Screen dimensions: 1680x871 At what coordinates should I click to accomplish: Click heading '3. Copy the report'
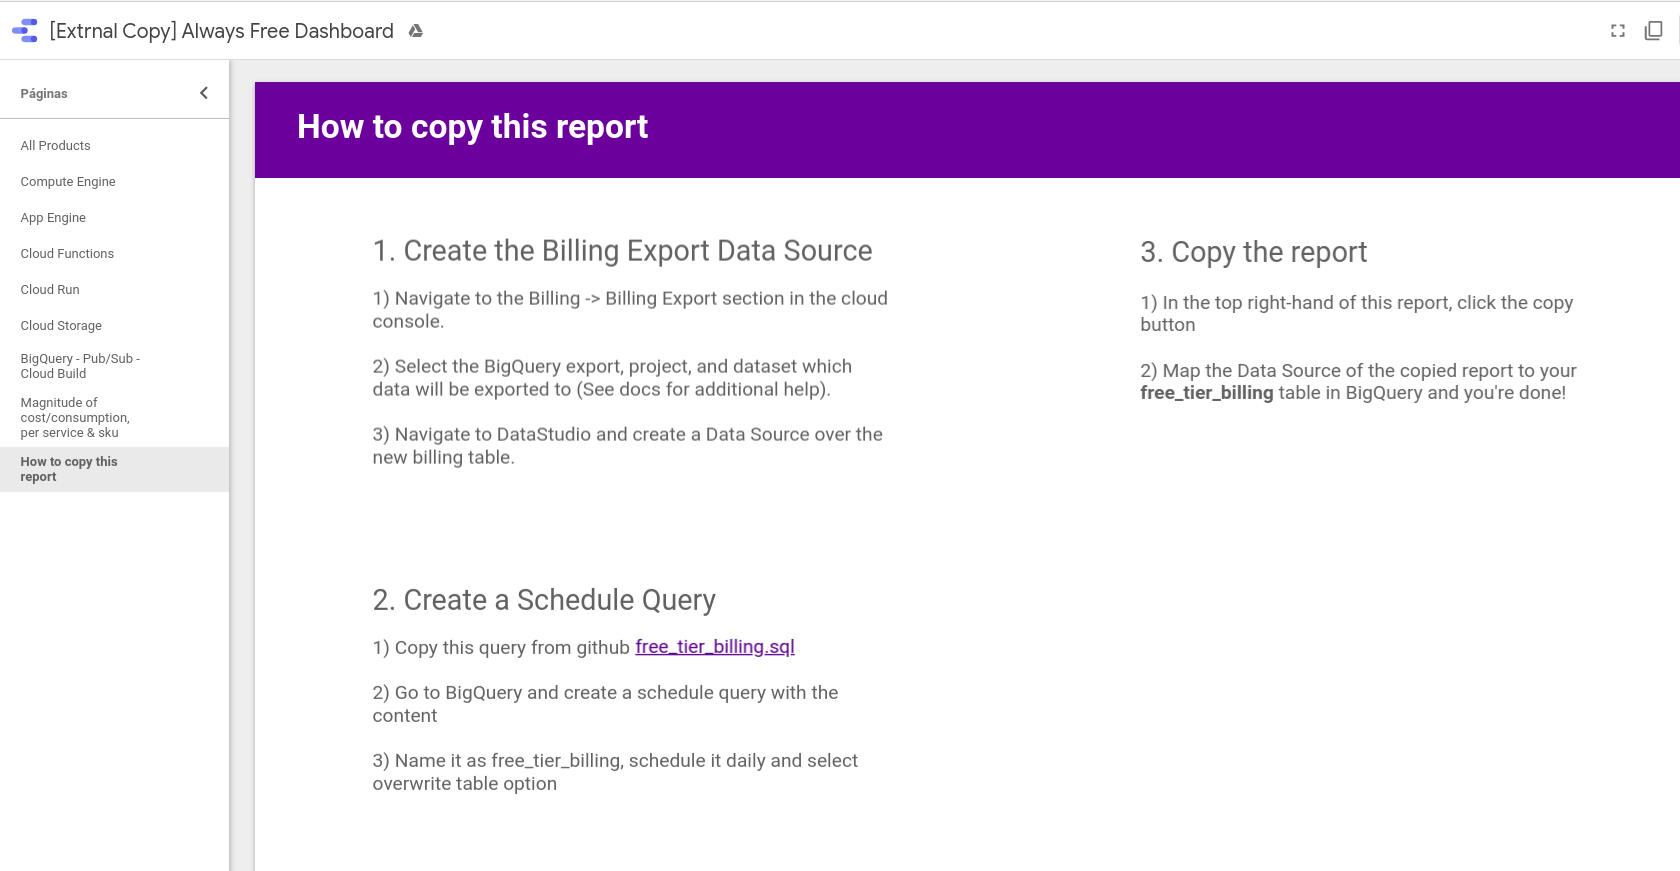[1253, 252]
